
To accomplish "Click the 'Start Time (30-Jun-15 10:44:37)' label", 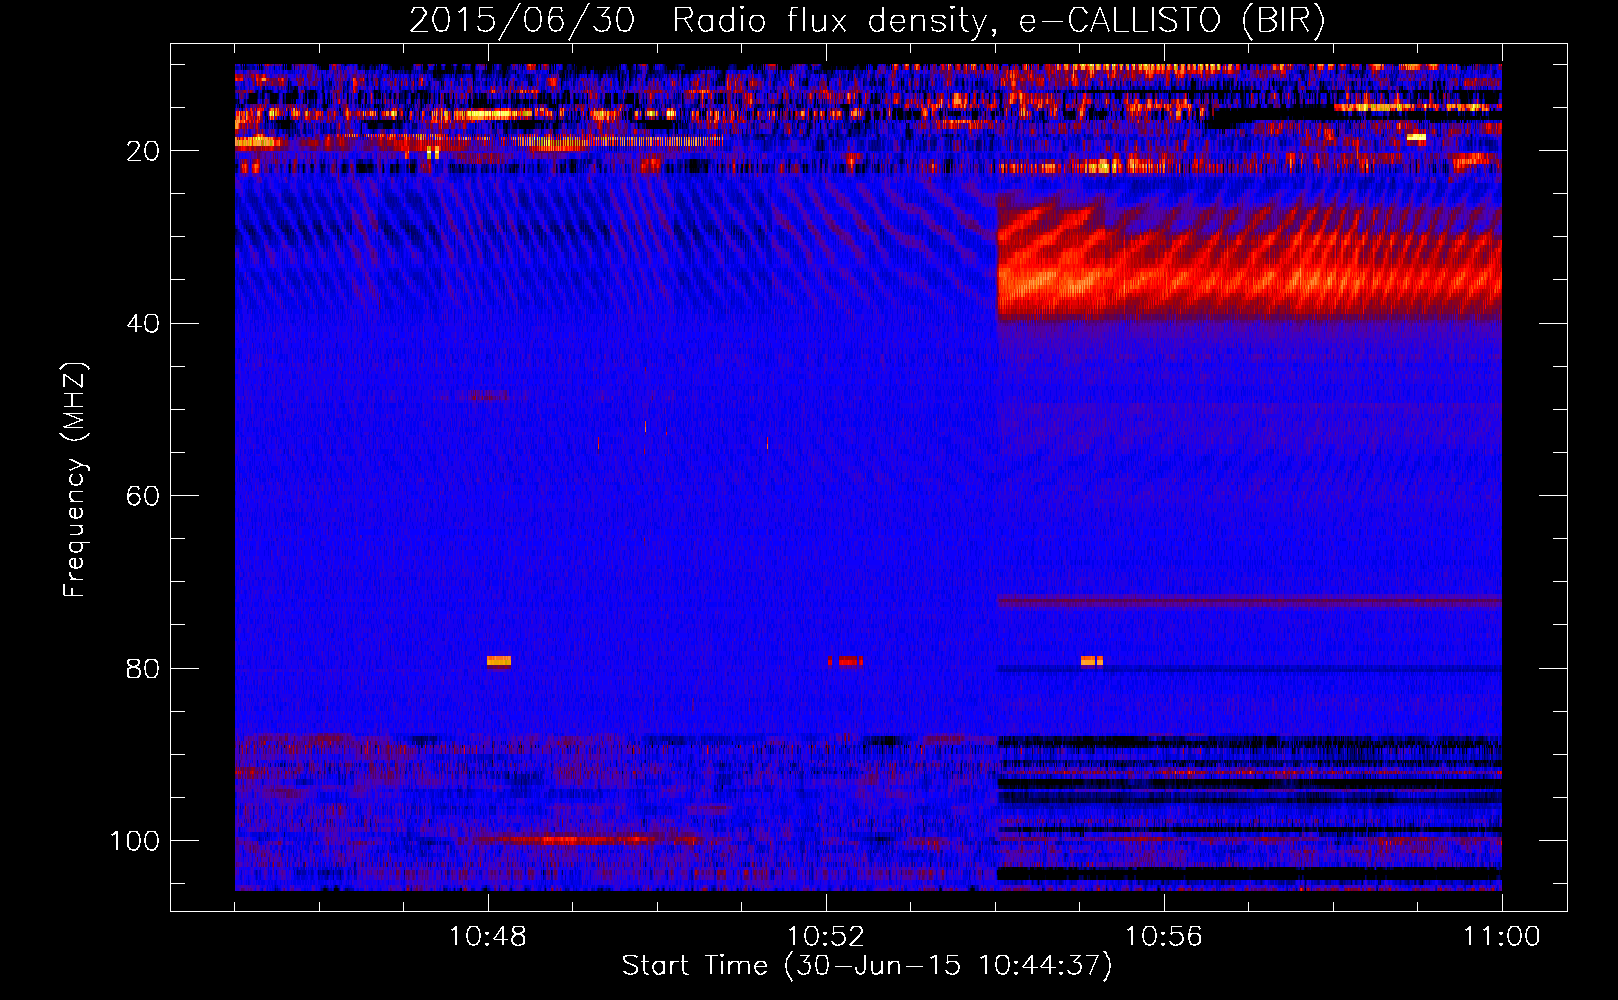I will [867, 965].
